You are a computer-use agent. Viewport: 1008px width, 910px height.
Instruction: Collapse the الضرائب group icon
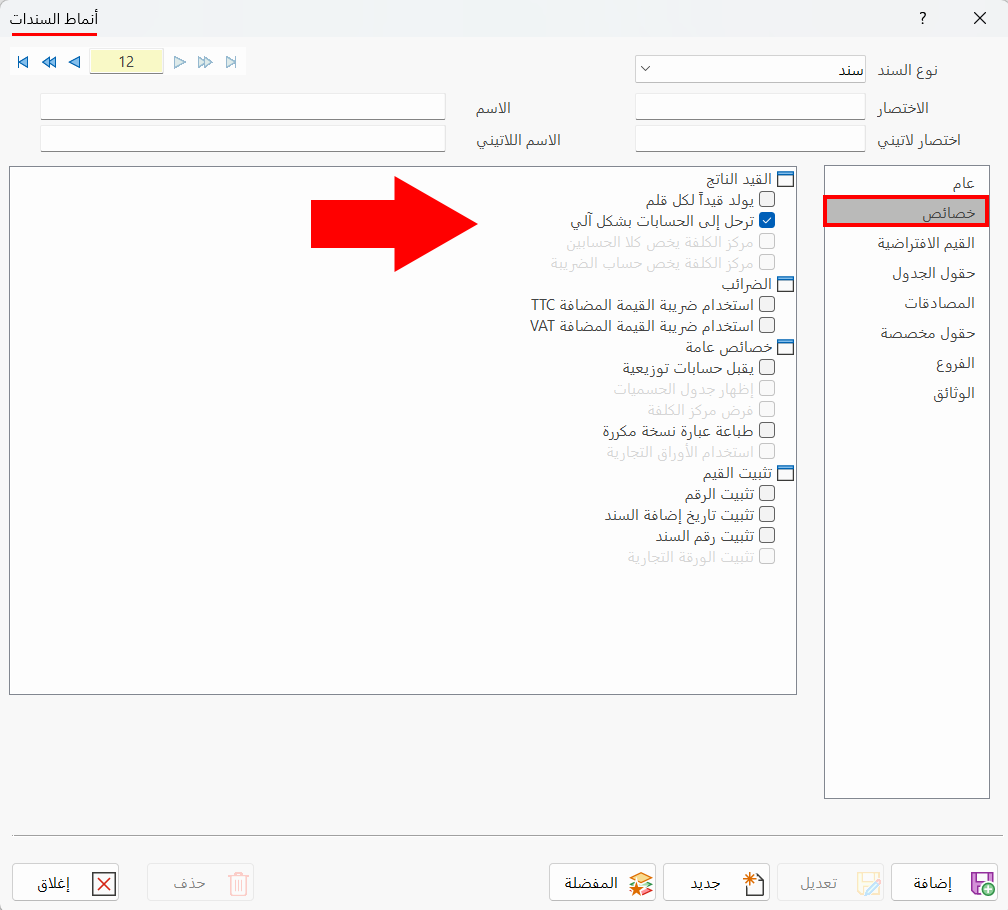786,284
